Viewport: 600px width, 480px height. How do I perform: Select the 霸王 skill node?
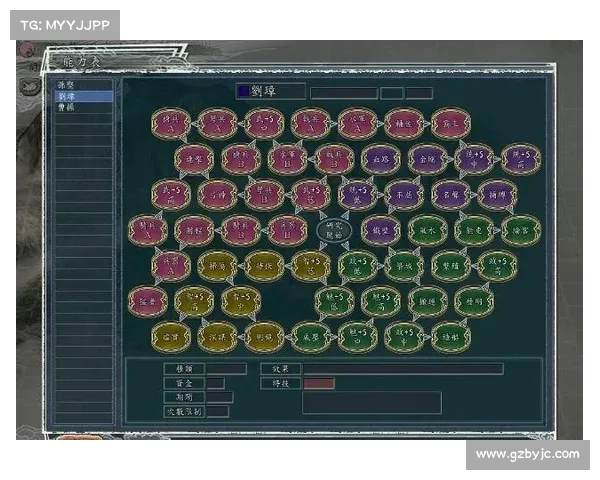point(451,124)
